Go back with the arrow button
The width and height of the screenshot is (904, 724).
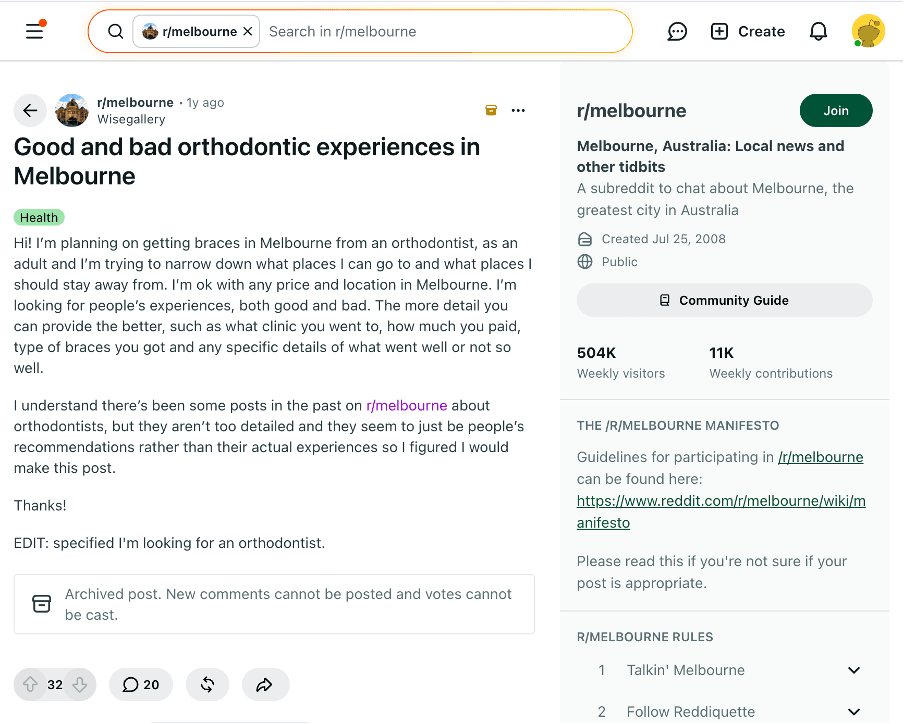click(30, 110)
